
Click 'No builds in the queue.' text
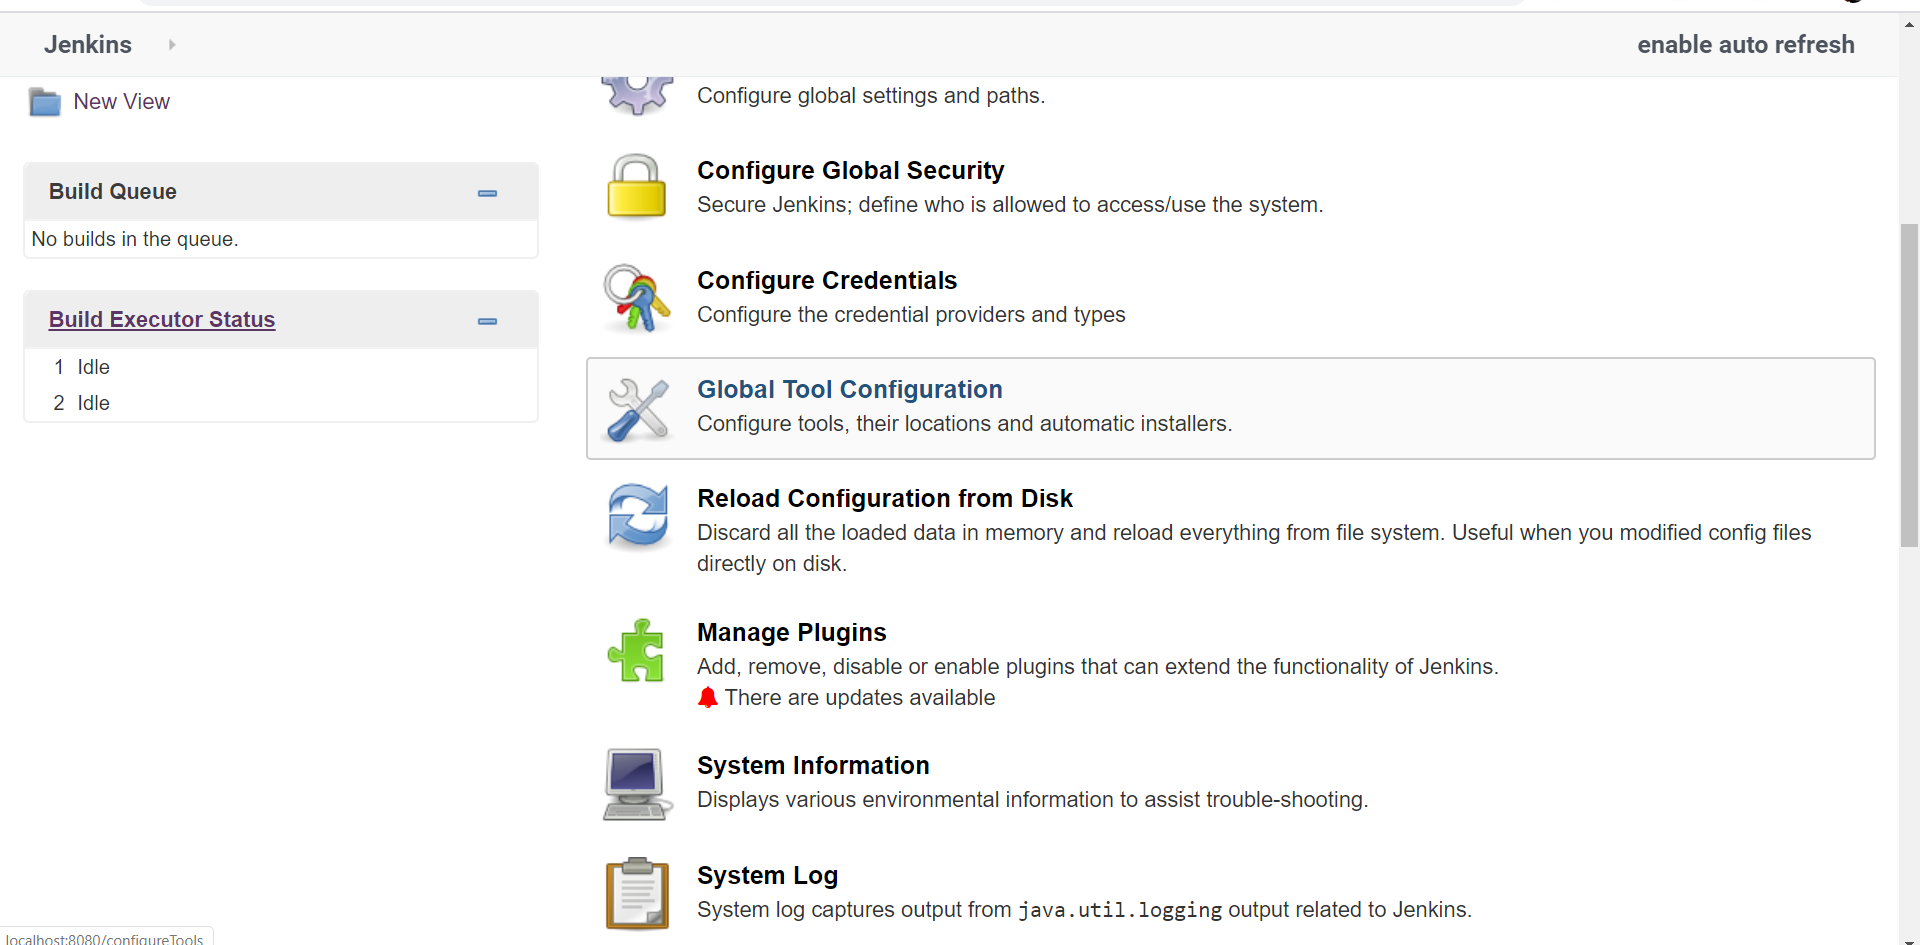(x=135, y=240)
